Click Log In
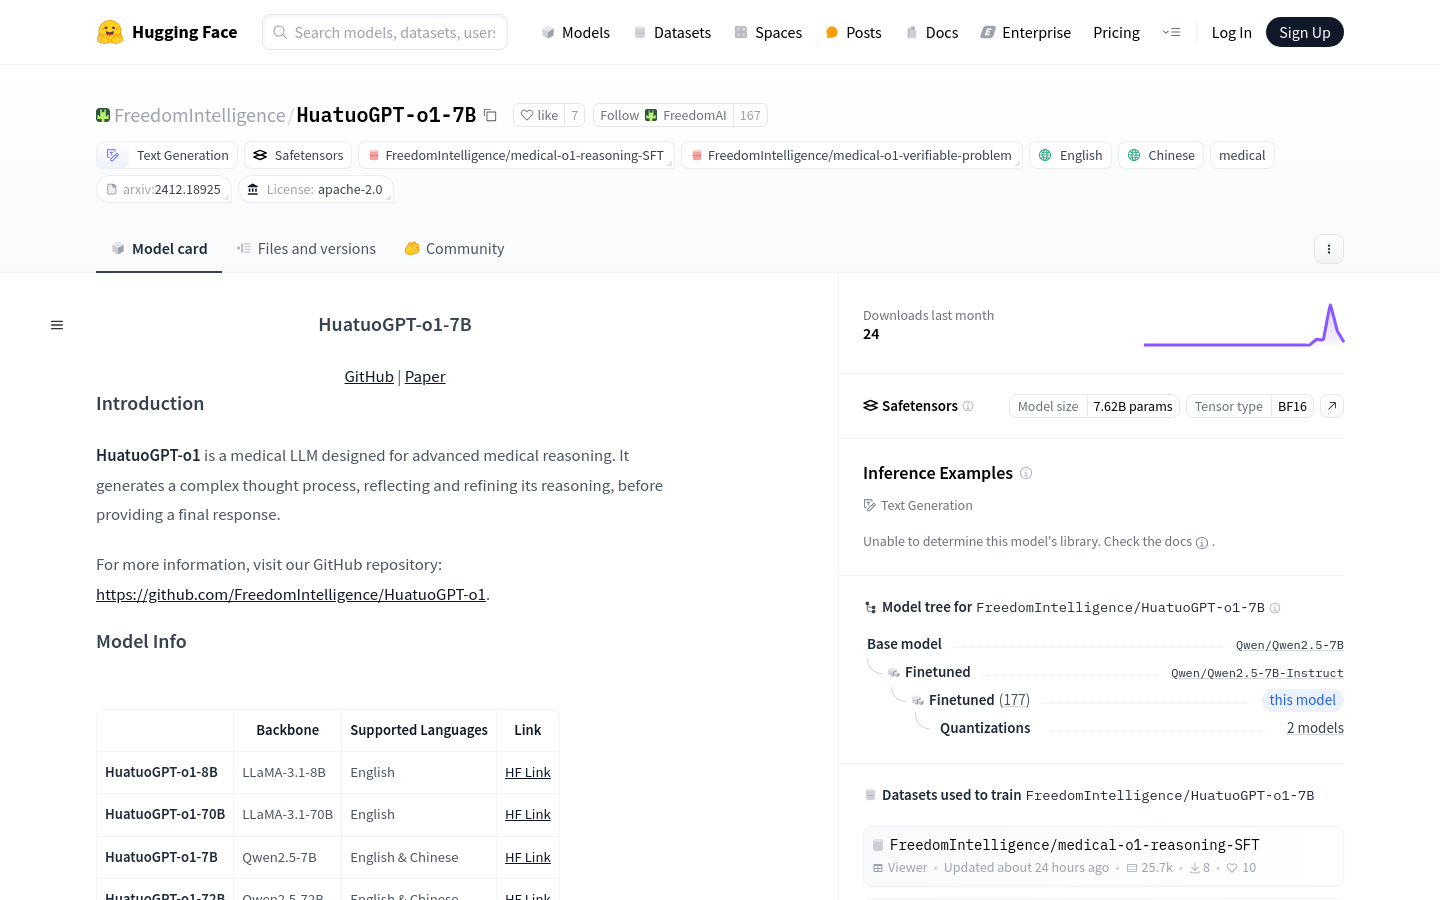The width and height of the screenshot is (1440, 900). click(1231, 32)
